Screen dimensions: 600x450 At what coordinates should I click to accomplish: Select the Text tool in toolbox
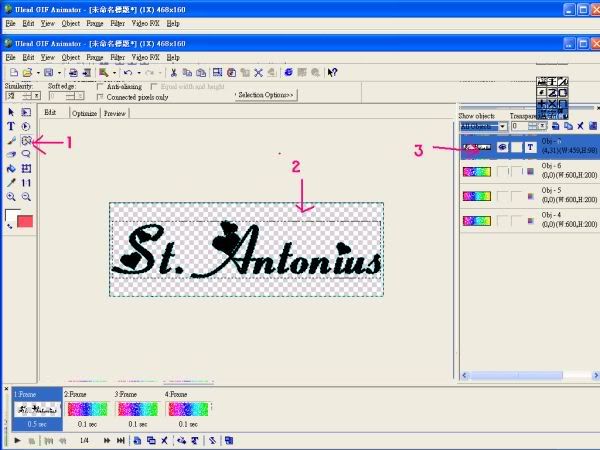(11, 127)
